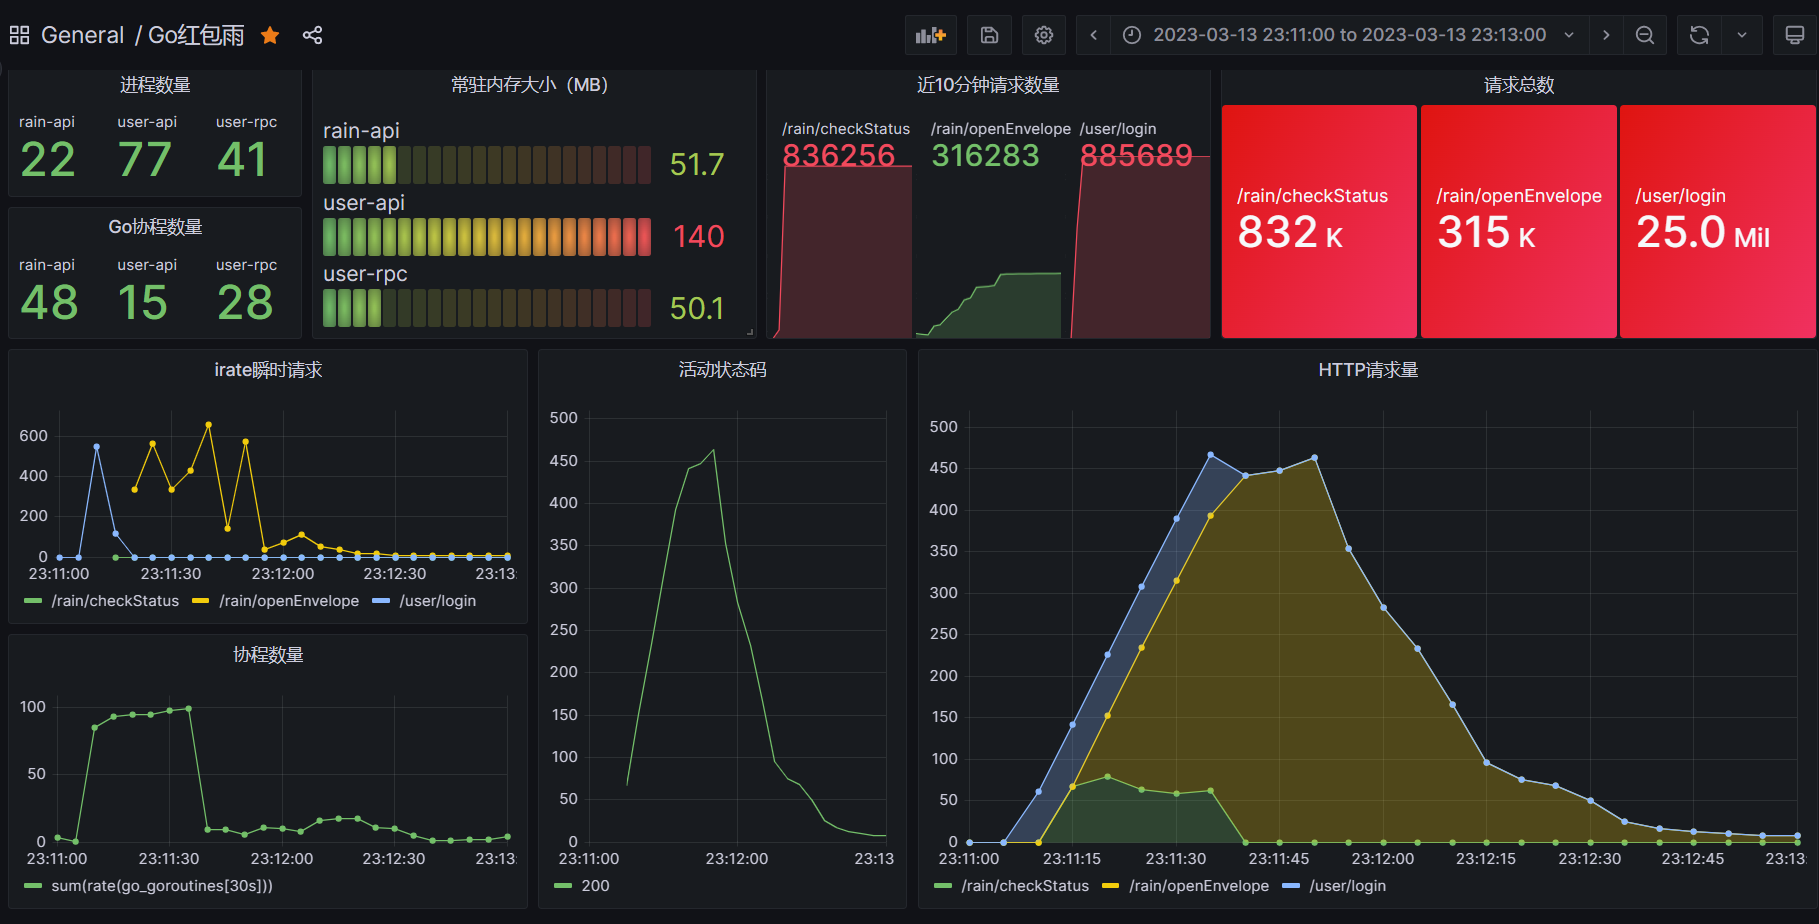The image size is (1819, 924).
Task: Select the /rain/checkStatus 832 K stat tile
Action: tap(1319, 222)
